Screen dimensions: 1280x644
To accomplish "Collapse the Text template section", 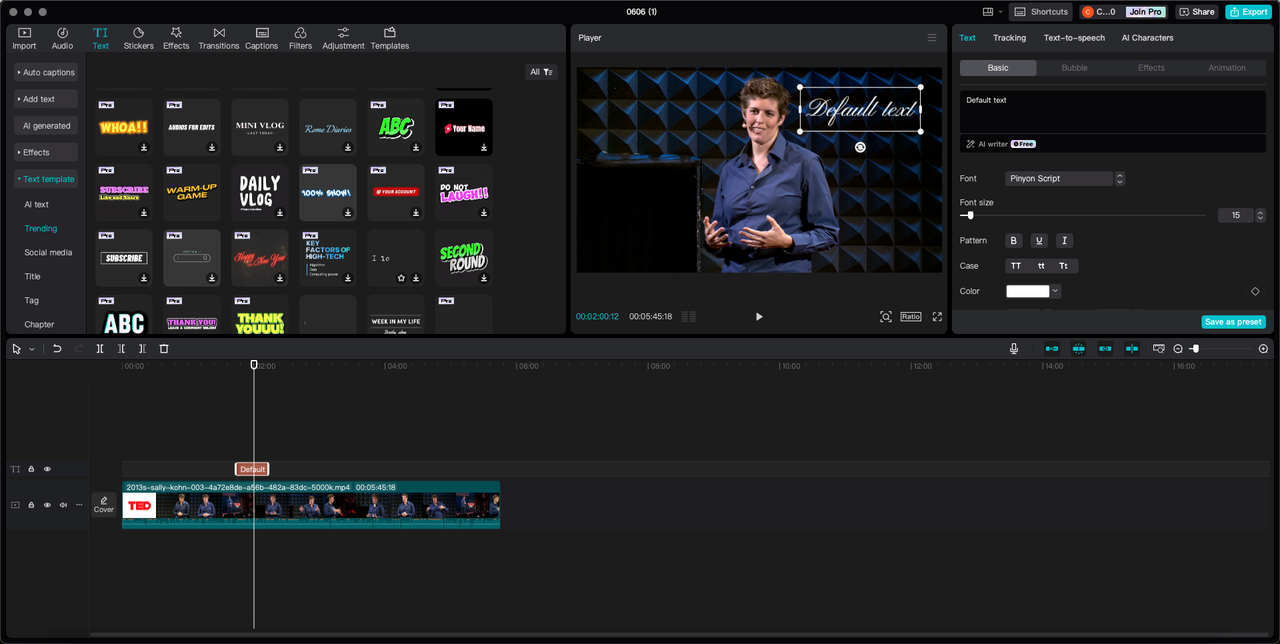I will [46, 179].
